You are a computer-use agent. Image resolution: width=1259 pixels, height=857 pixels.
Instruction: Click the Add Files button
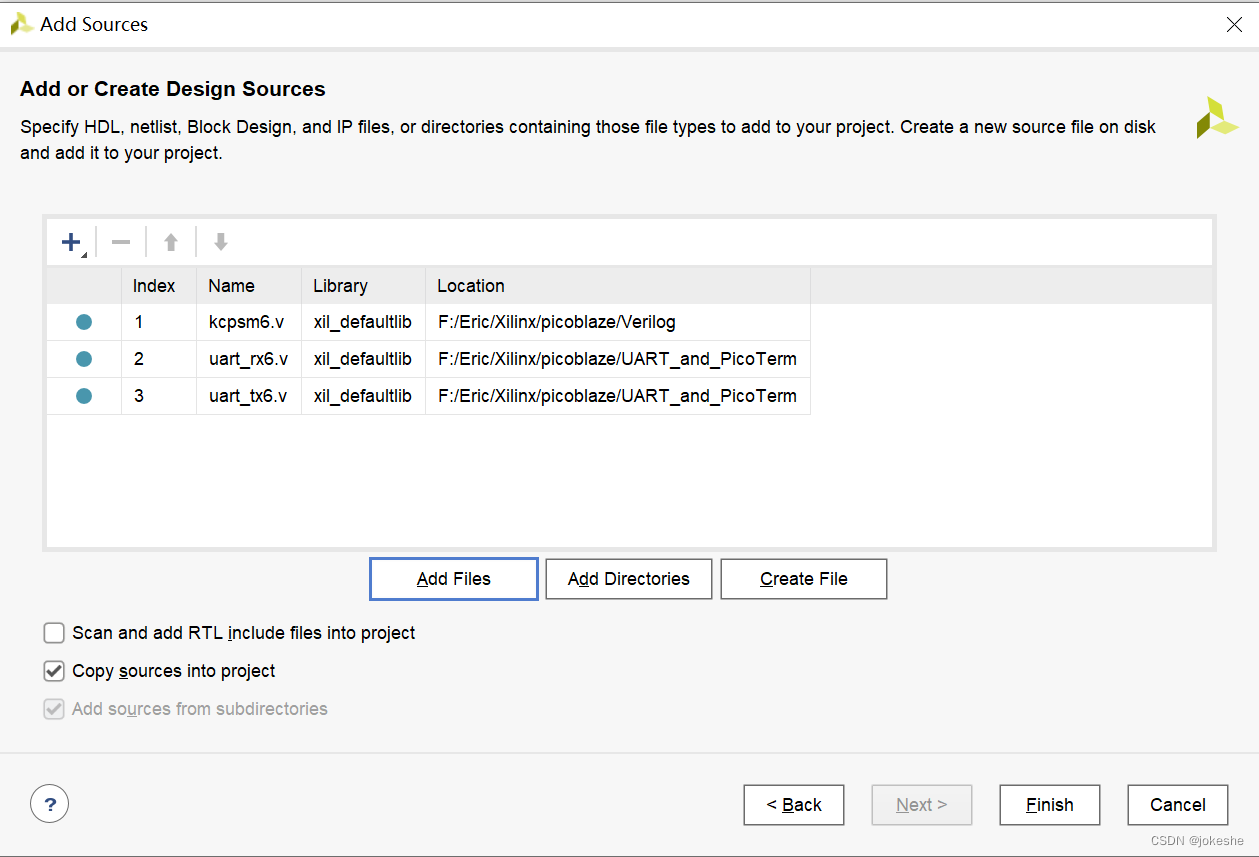[454, 579]
